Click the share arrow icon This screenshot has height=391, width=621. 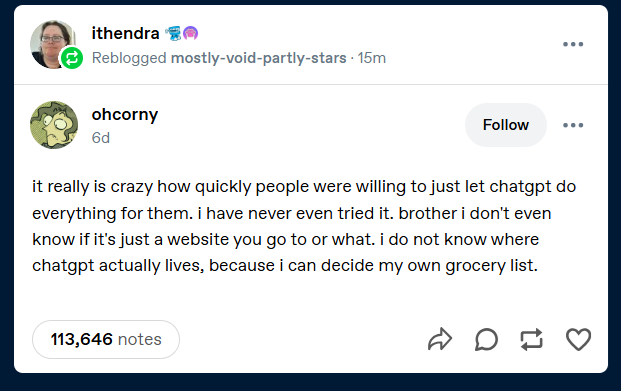[x=440, y=340]
